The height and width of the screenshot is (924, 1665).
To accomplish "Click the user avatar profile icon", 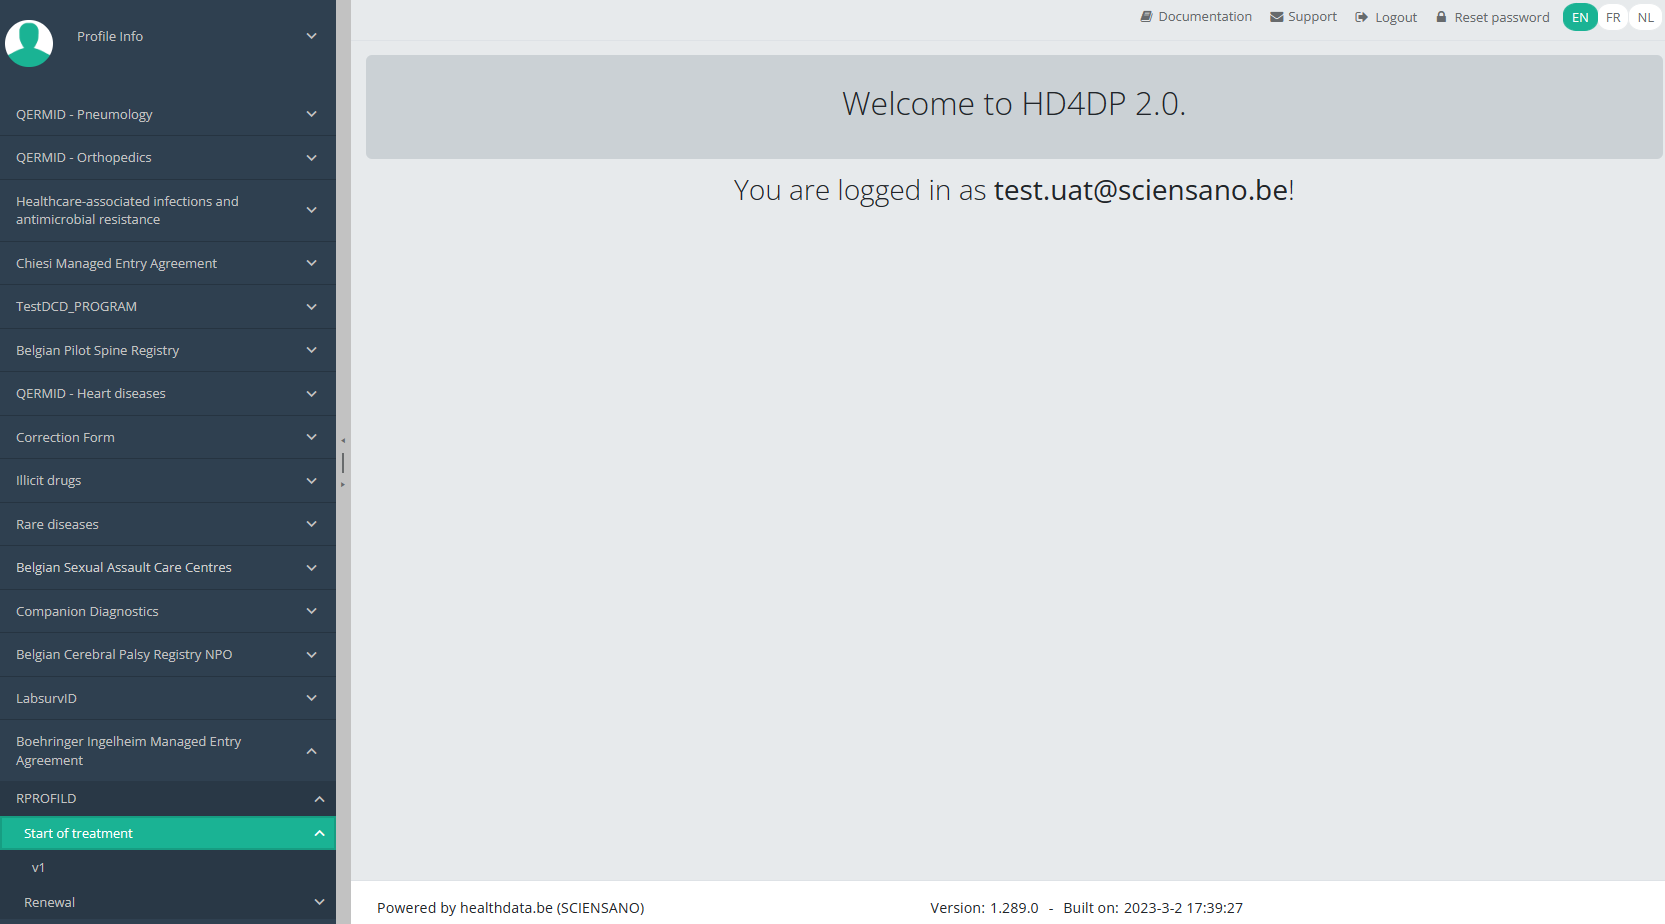I will tap(29, 43).
